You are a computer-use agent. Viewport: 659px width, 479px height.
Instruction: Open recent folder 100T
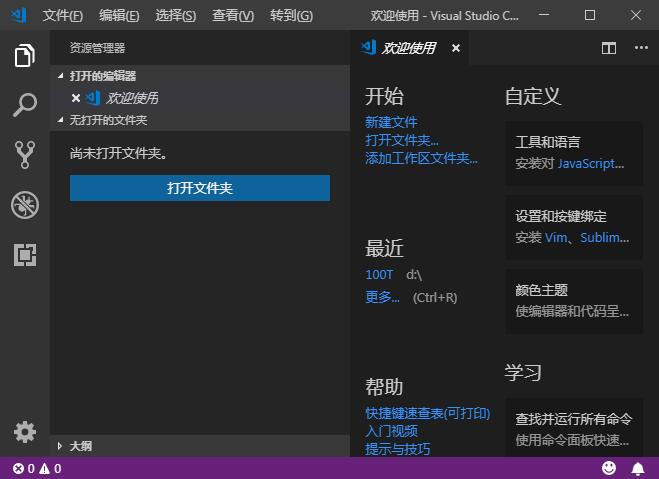click(x=379, y=275)
